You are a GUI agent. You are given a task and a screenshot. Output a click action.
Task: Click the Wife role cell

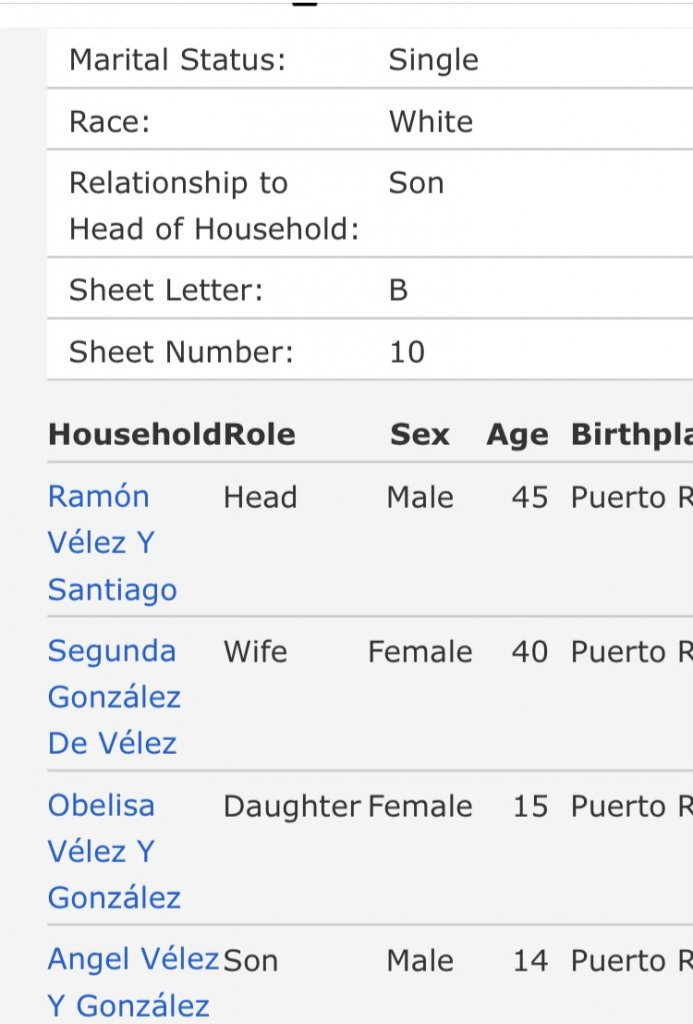coord(255,651)
